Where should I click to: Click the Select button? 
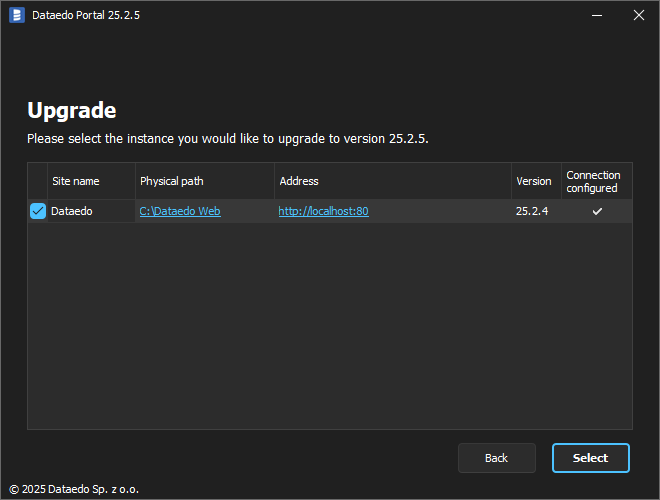(591, 458)
